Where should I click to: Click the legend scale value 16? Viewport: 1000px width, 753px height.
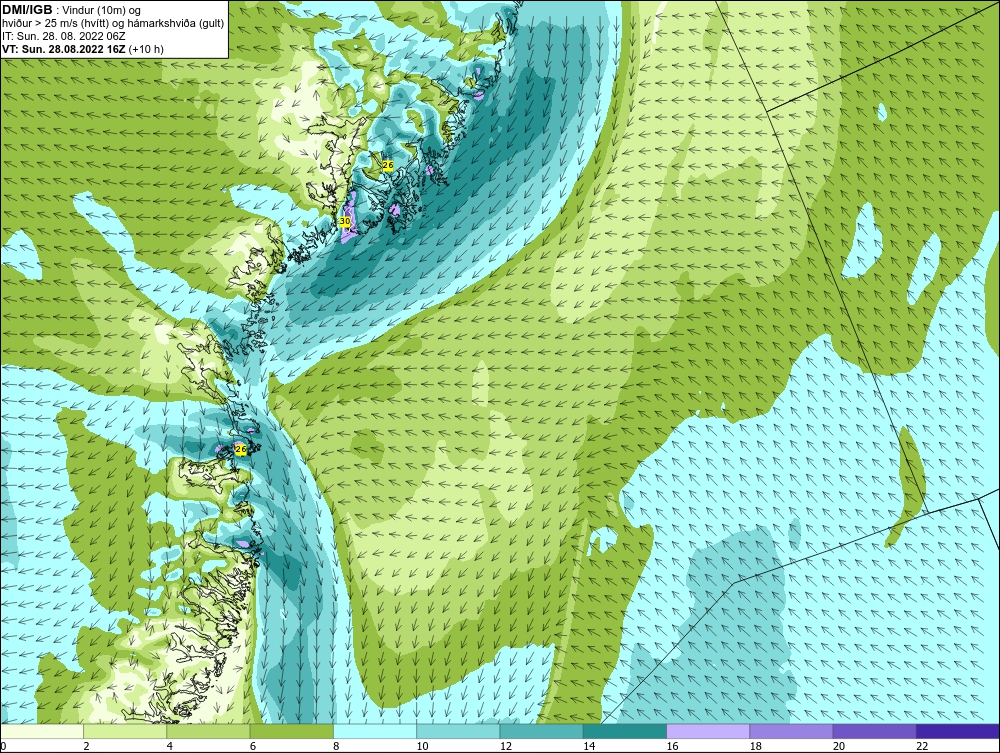[672, 747]
